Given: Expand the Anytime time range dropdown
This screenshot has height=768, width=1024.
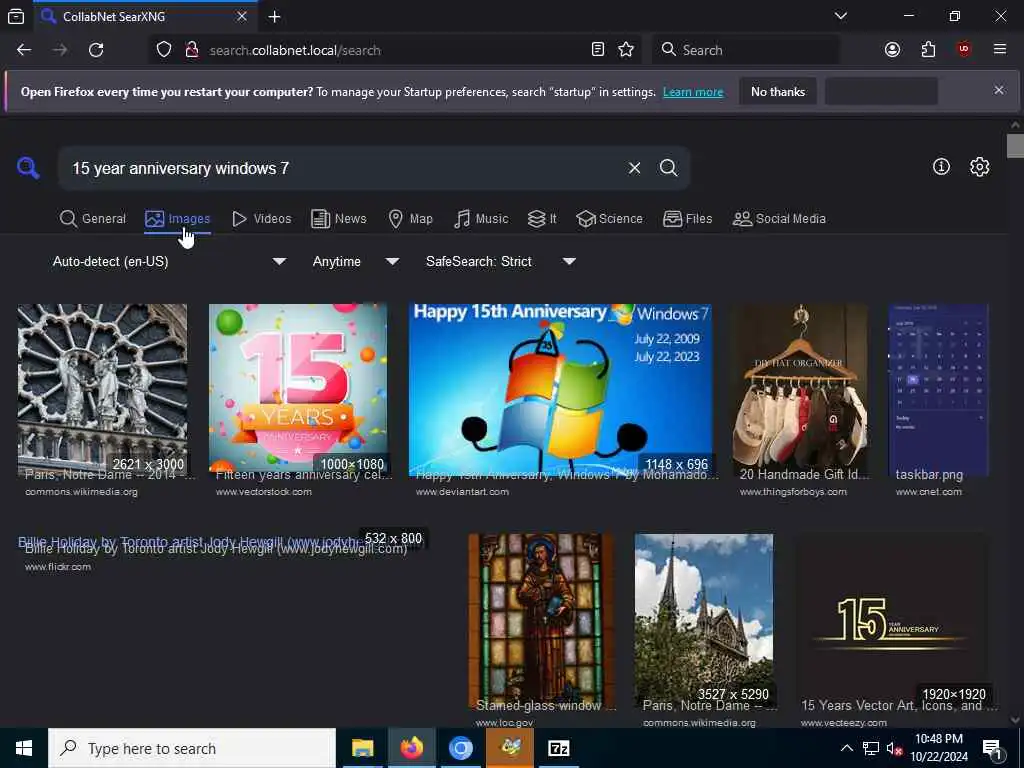Looking at the screenshot, I should pyautogui.click(x=355, y=261).
